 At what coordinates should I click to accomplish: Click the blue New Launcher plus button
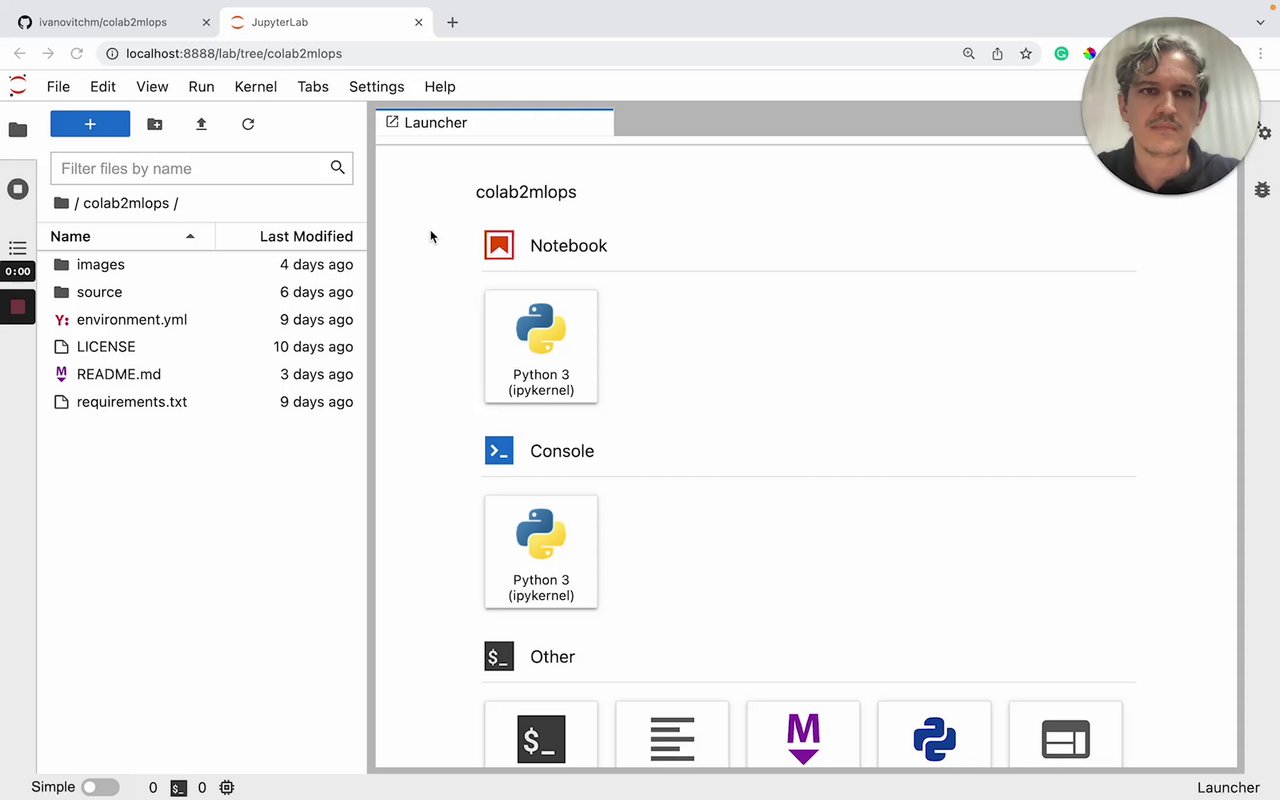[90, 124]
